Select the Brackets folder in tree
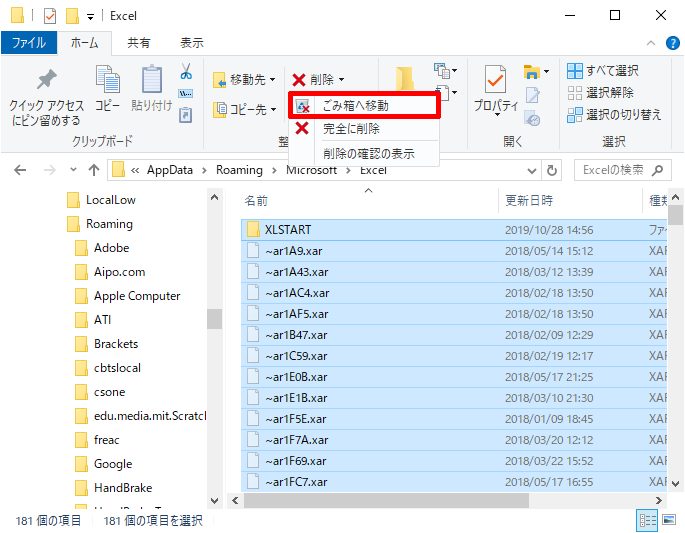Screen dimensions: 685x533 click(x=107, y=344)
